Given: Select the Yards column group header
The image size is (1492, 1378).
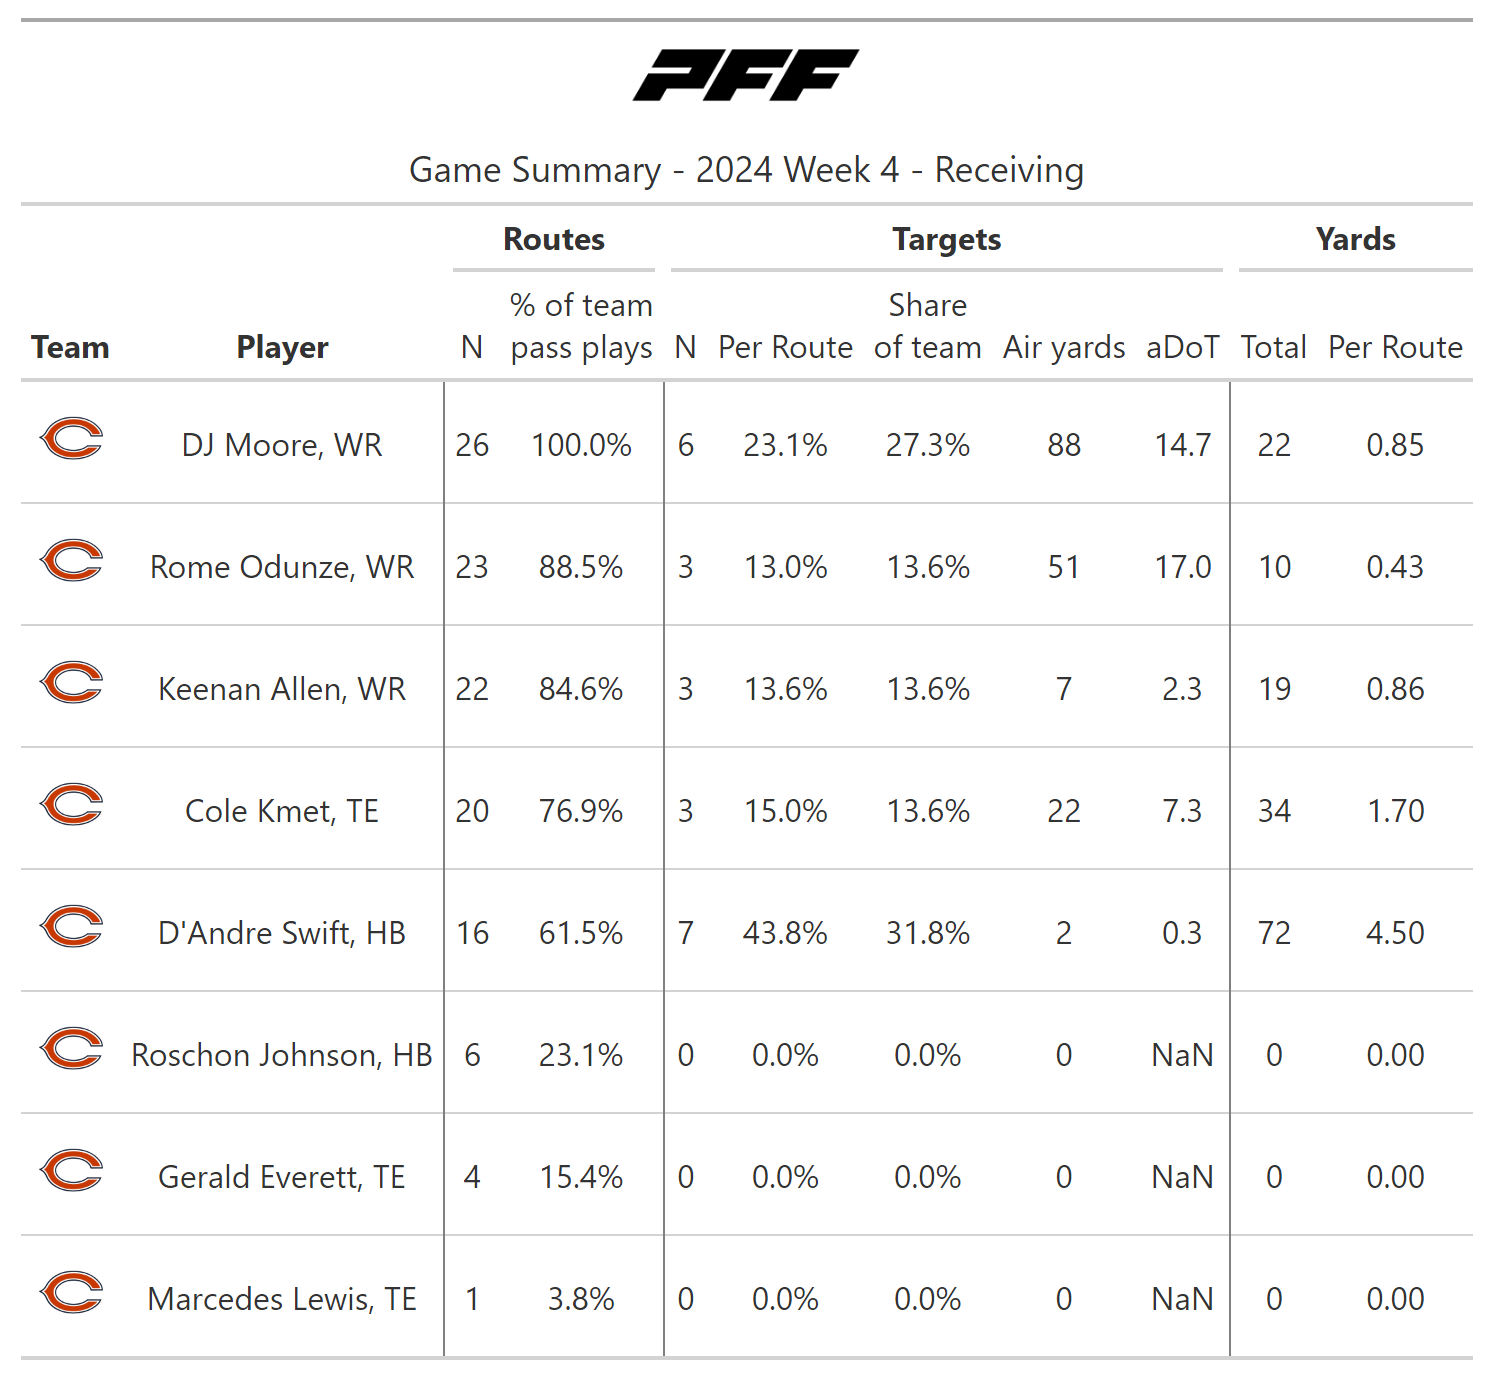Looking at the screenshot, I should tap(1355, 240).
